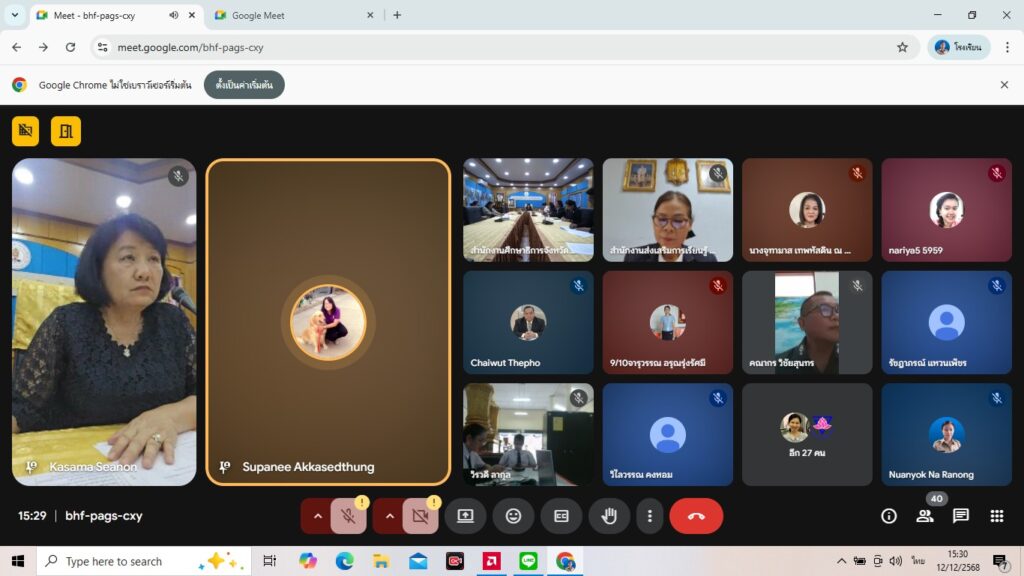Raise hand in the meeting
This screenshot has width=1024, height=576.
[x=609, y=516]
